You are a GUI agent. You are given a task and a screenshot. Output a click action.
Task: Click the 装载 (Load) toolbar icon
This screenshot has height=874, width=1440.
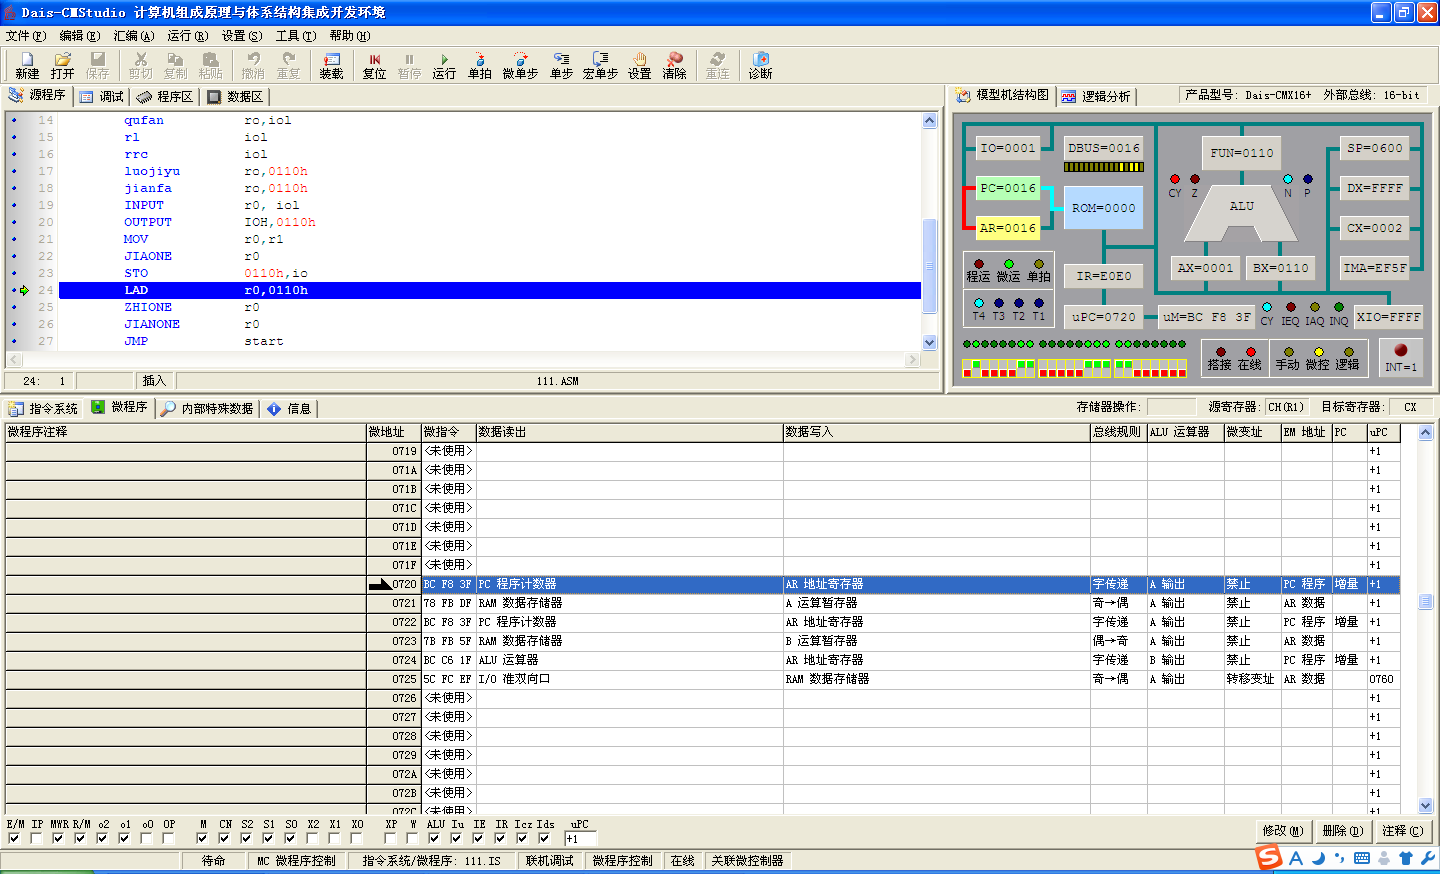(x=332, y=66)
